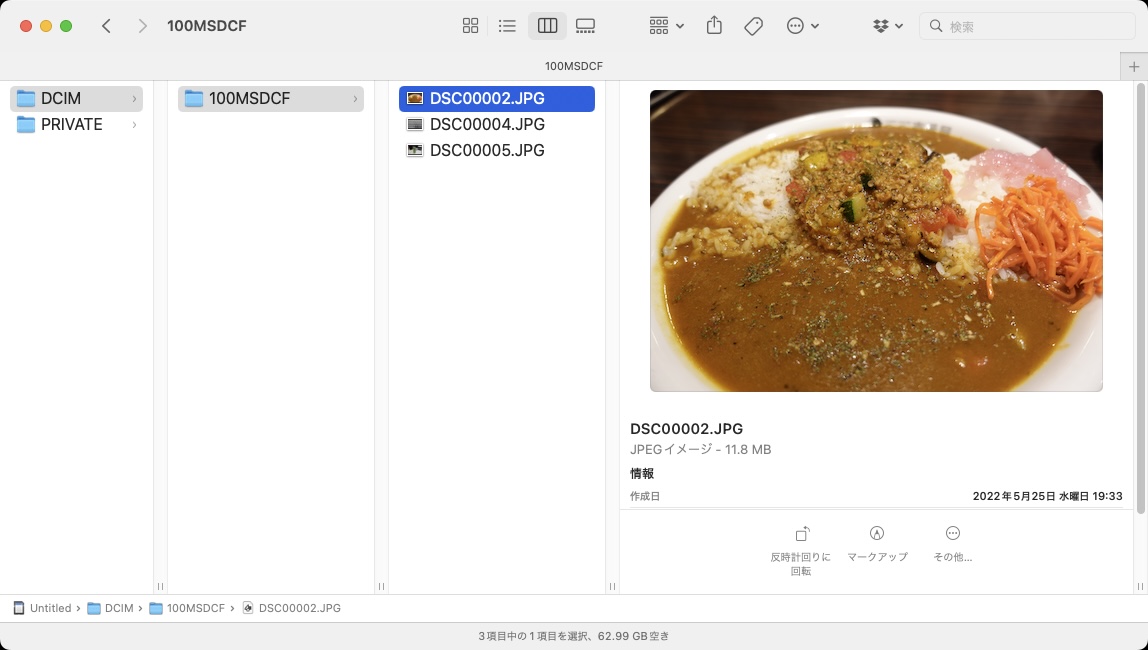The width and height of the screenshot is (1148, 650).
Task: Open the Share icon for DSC00002.JPG
Action: click(x=714, y=25)
